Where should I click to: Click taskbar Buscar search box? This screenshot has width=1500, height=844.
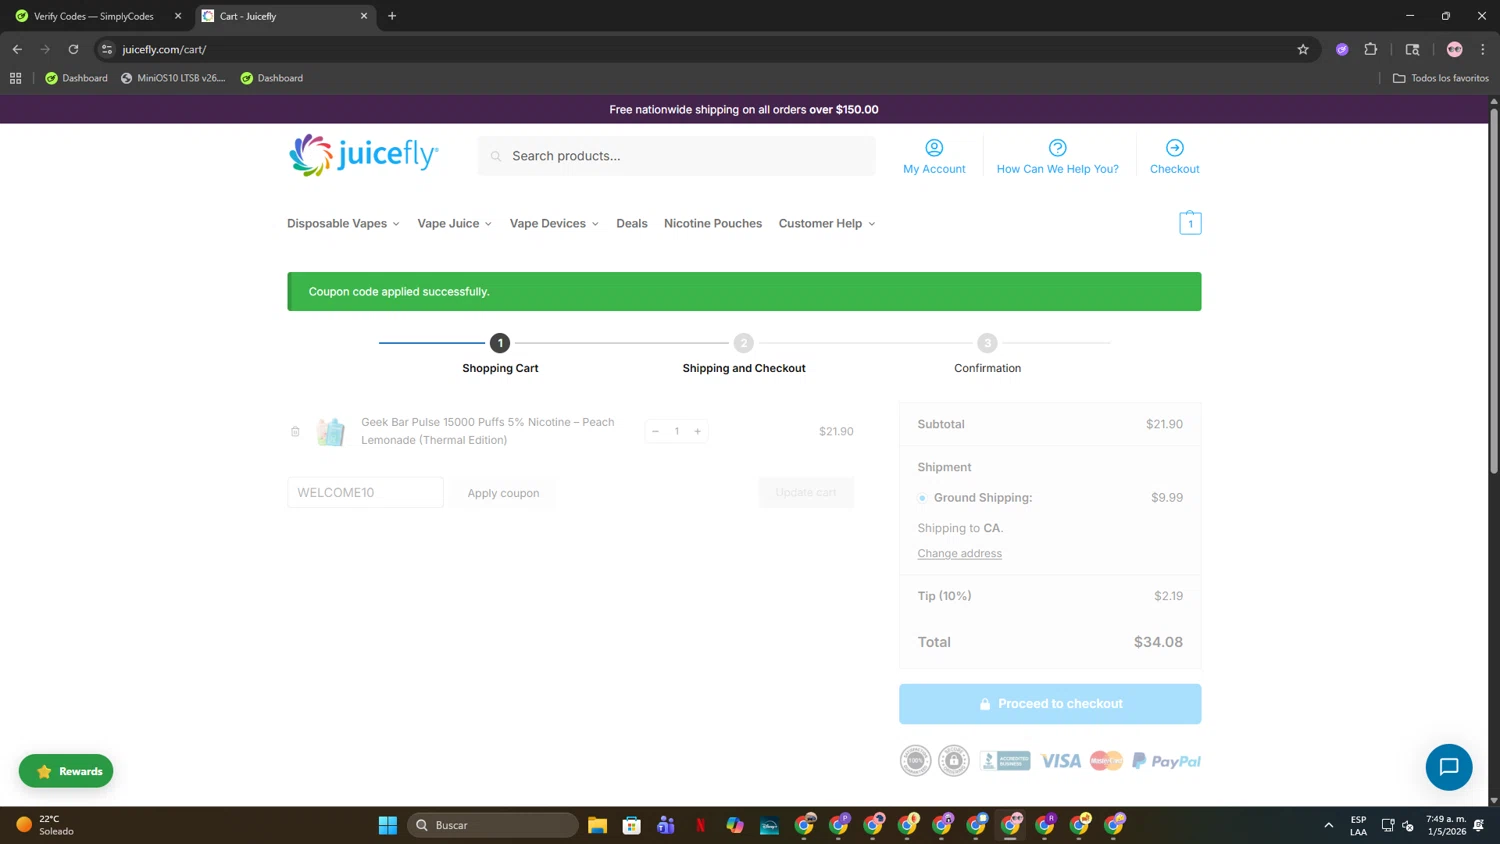click(x=493, y=825)
